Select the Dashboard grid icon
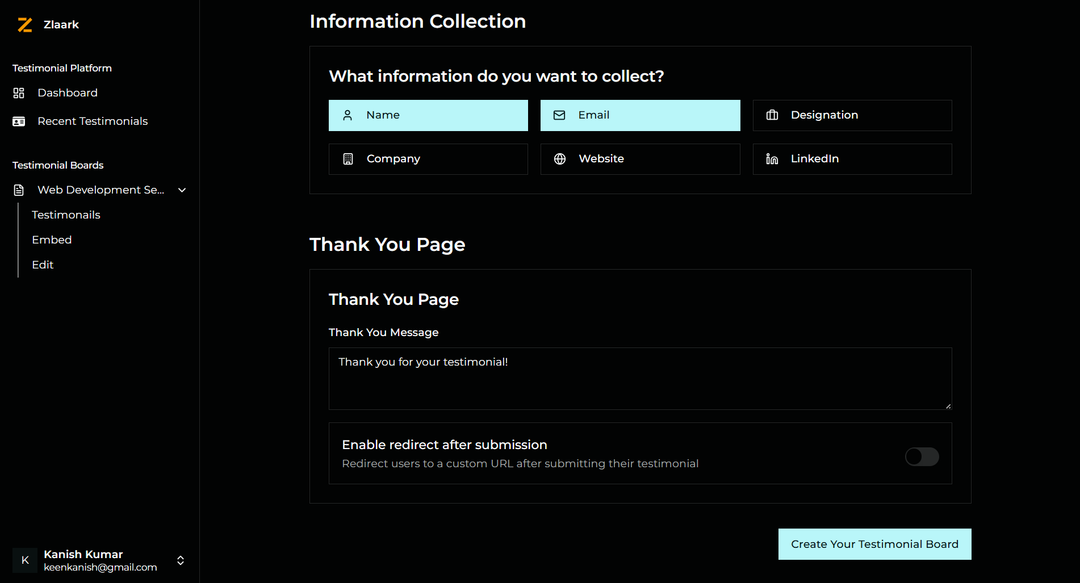 [x=17, y=92]
